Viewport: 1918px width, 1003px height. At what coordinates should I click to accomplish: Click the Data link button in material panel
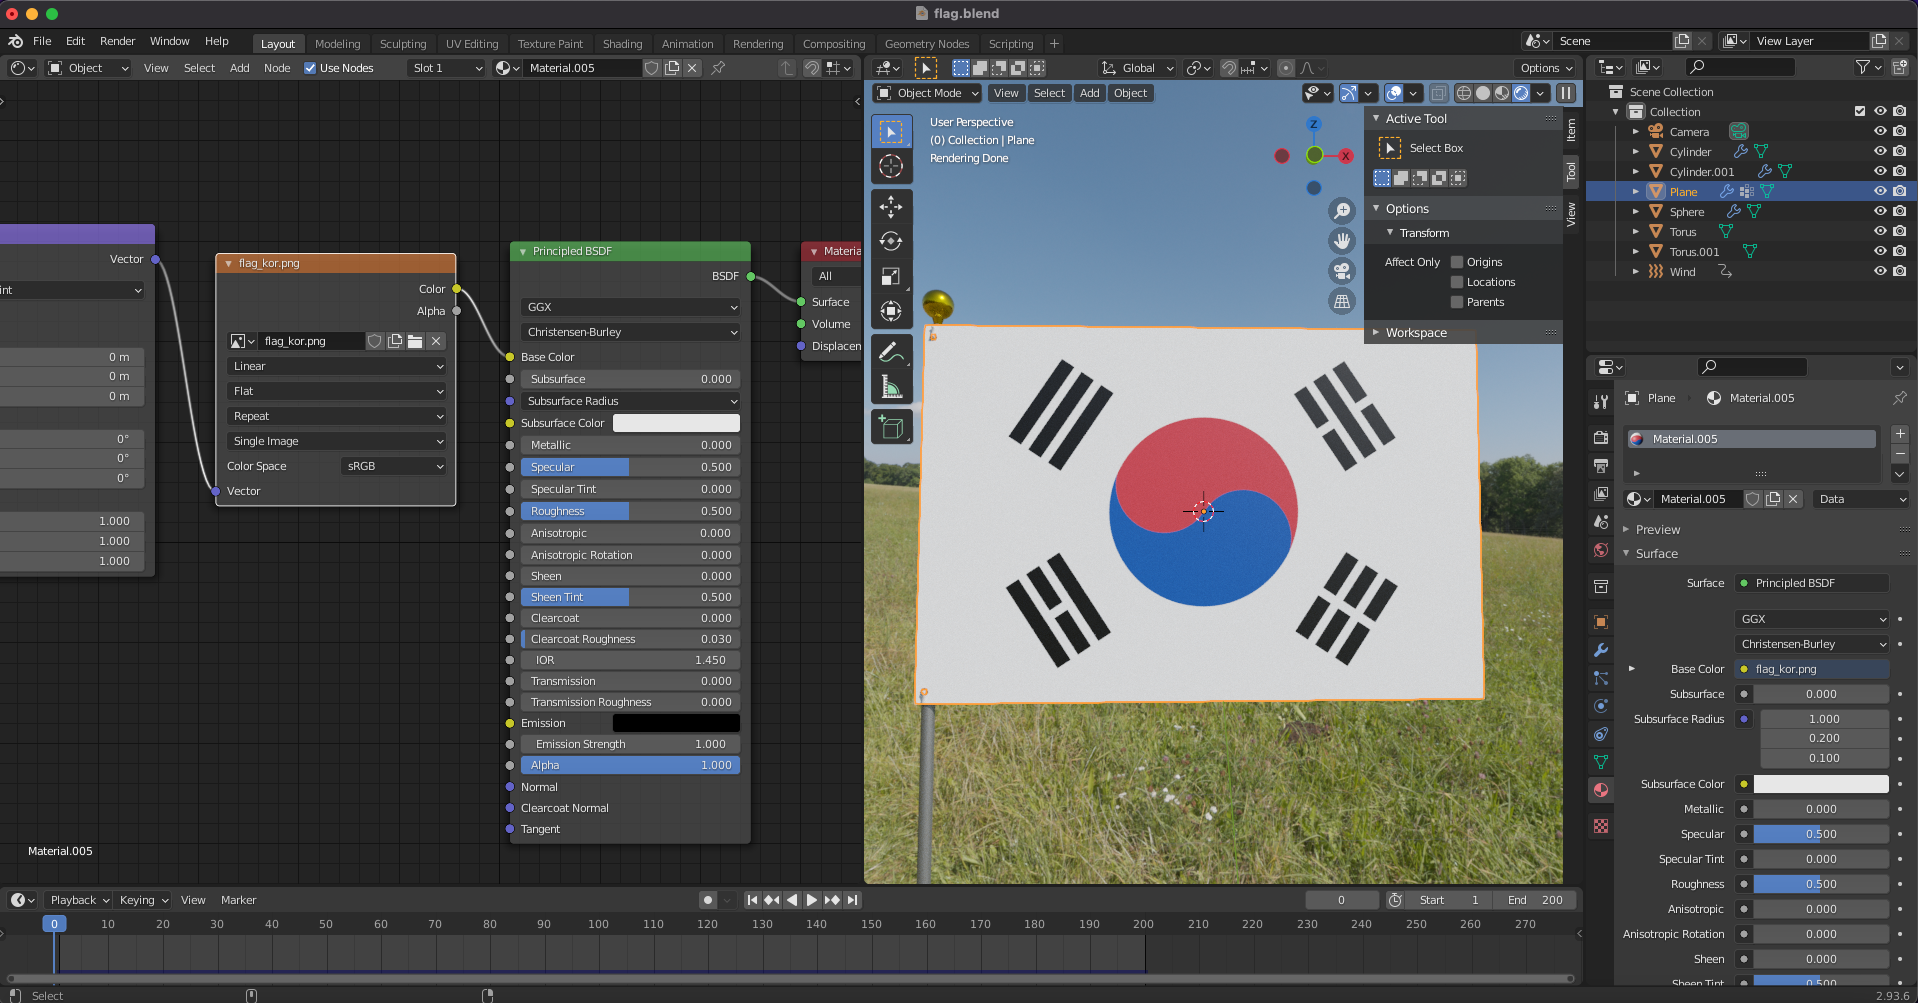click(1861, 499)
